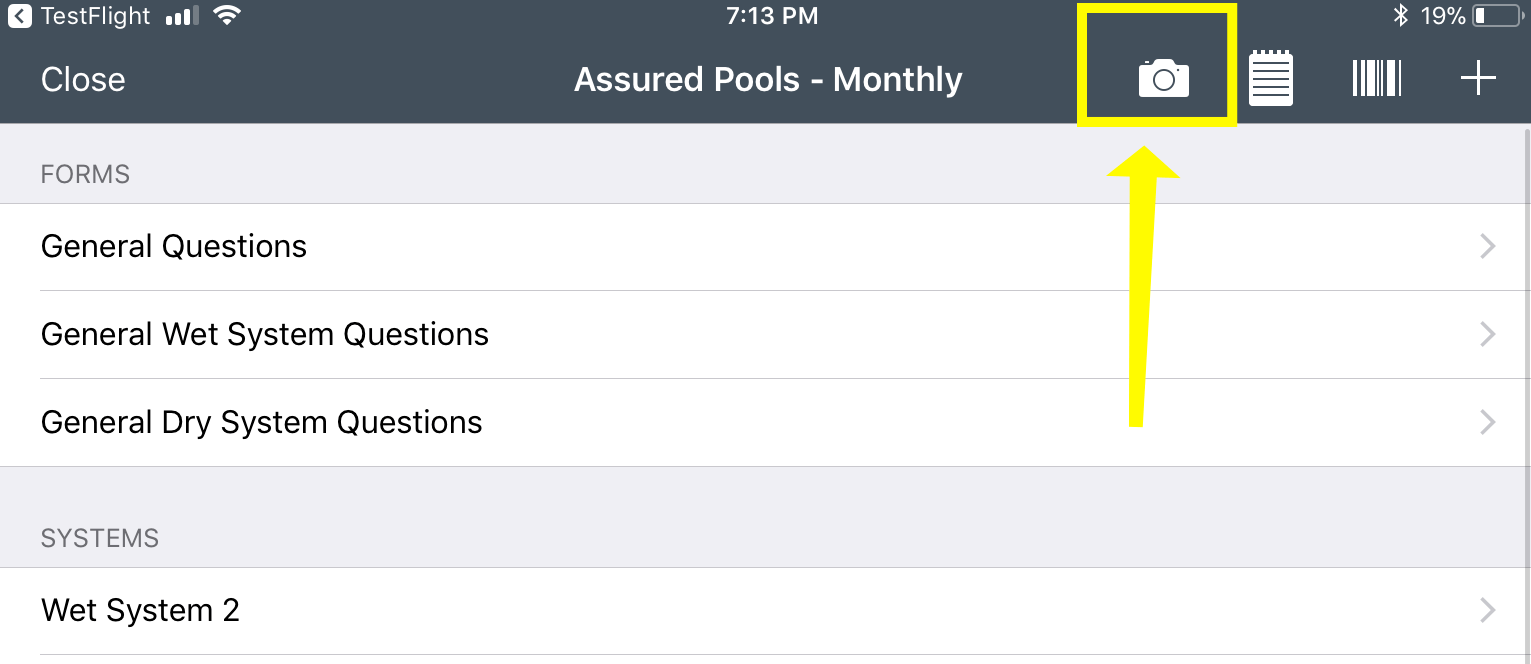Select the Wet System 2 entry
Viewport: 1531px width, 664px height.
tap(140, 610)
